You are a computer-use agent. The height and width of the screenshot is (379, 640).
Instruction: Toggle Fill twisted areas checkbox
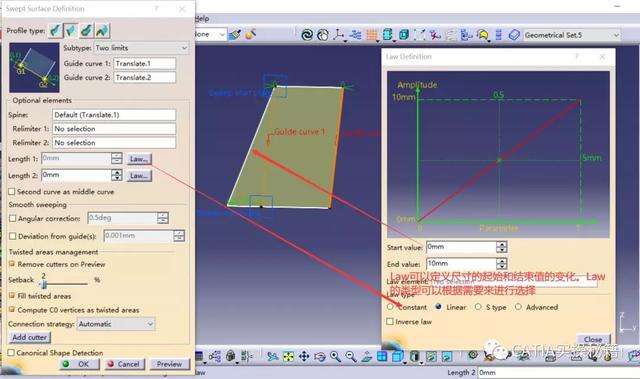(12, 295)
